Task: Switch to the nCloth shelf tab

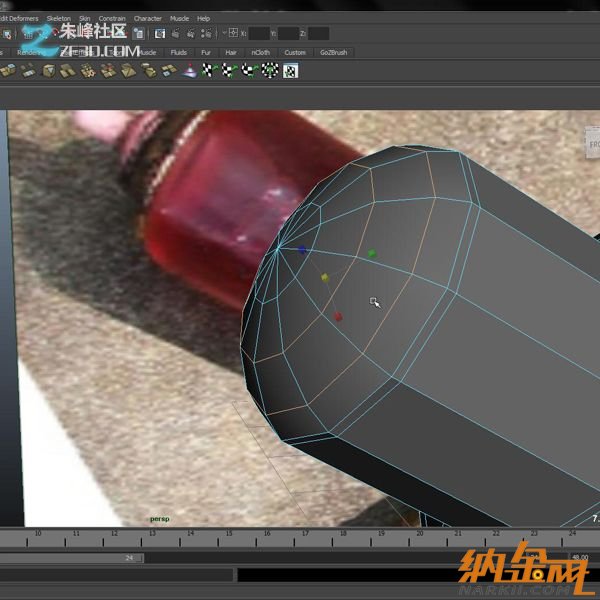Action: [x=261, y=52]
